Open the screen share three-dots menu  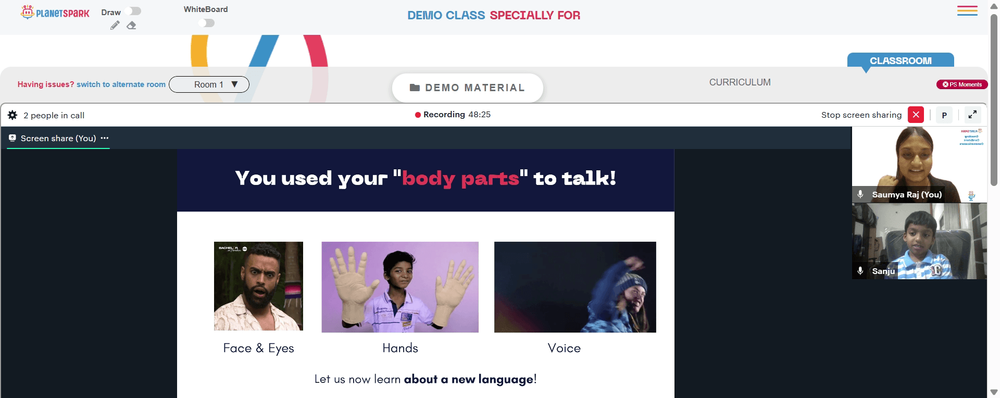click(105, 138)
